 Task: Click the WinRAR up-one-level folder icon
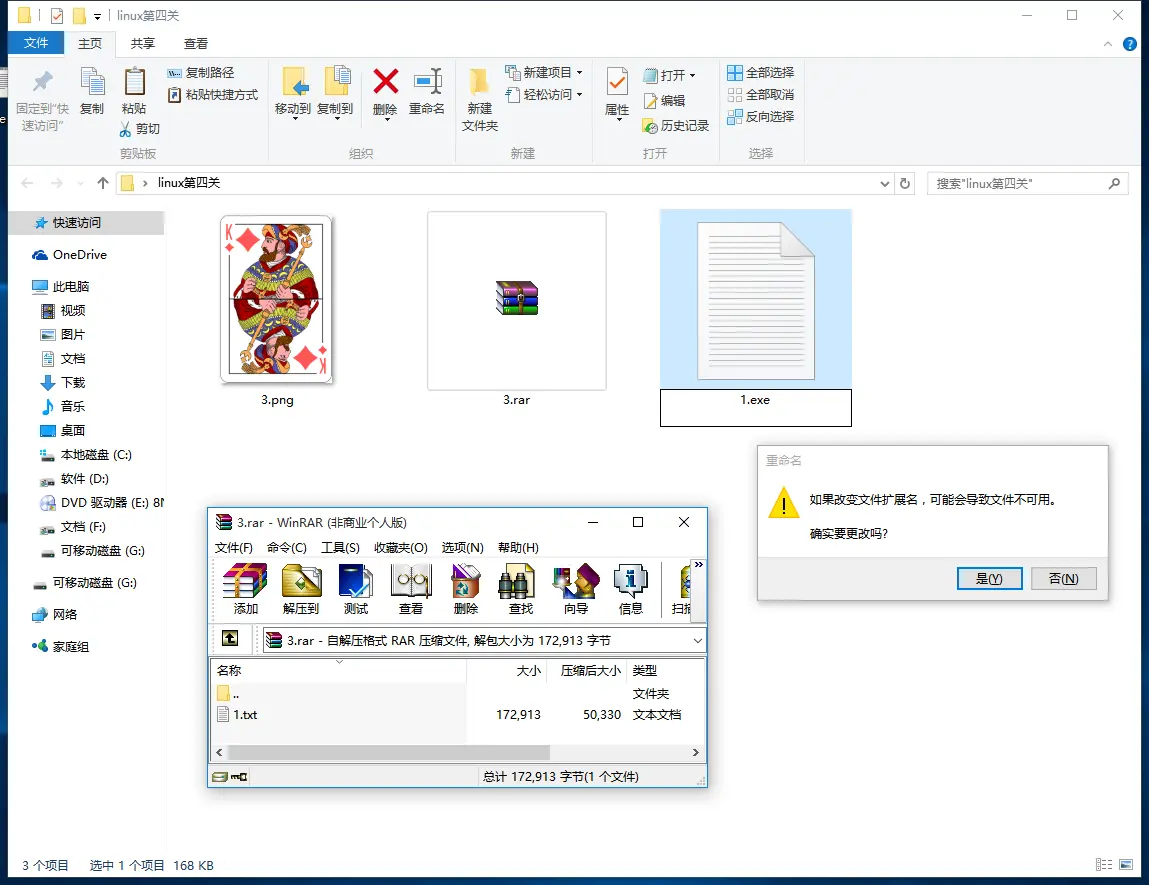(230, 638)
